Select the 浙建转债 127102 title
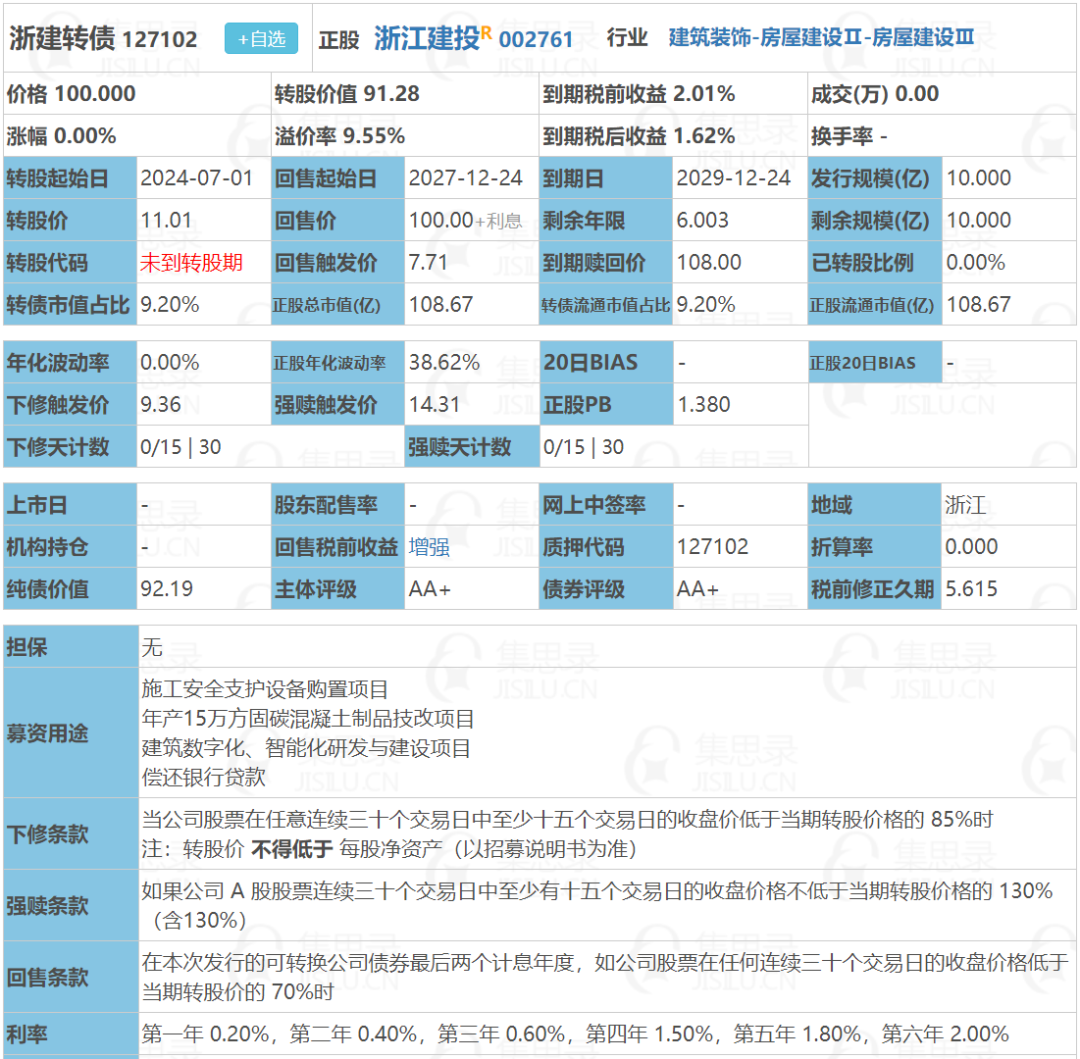The image size is (1080, 1059). (x=103, y=39)
